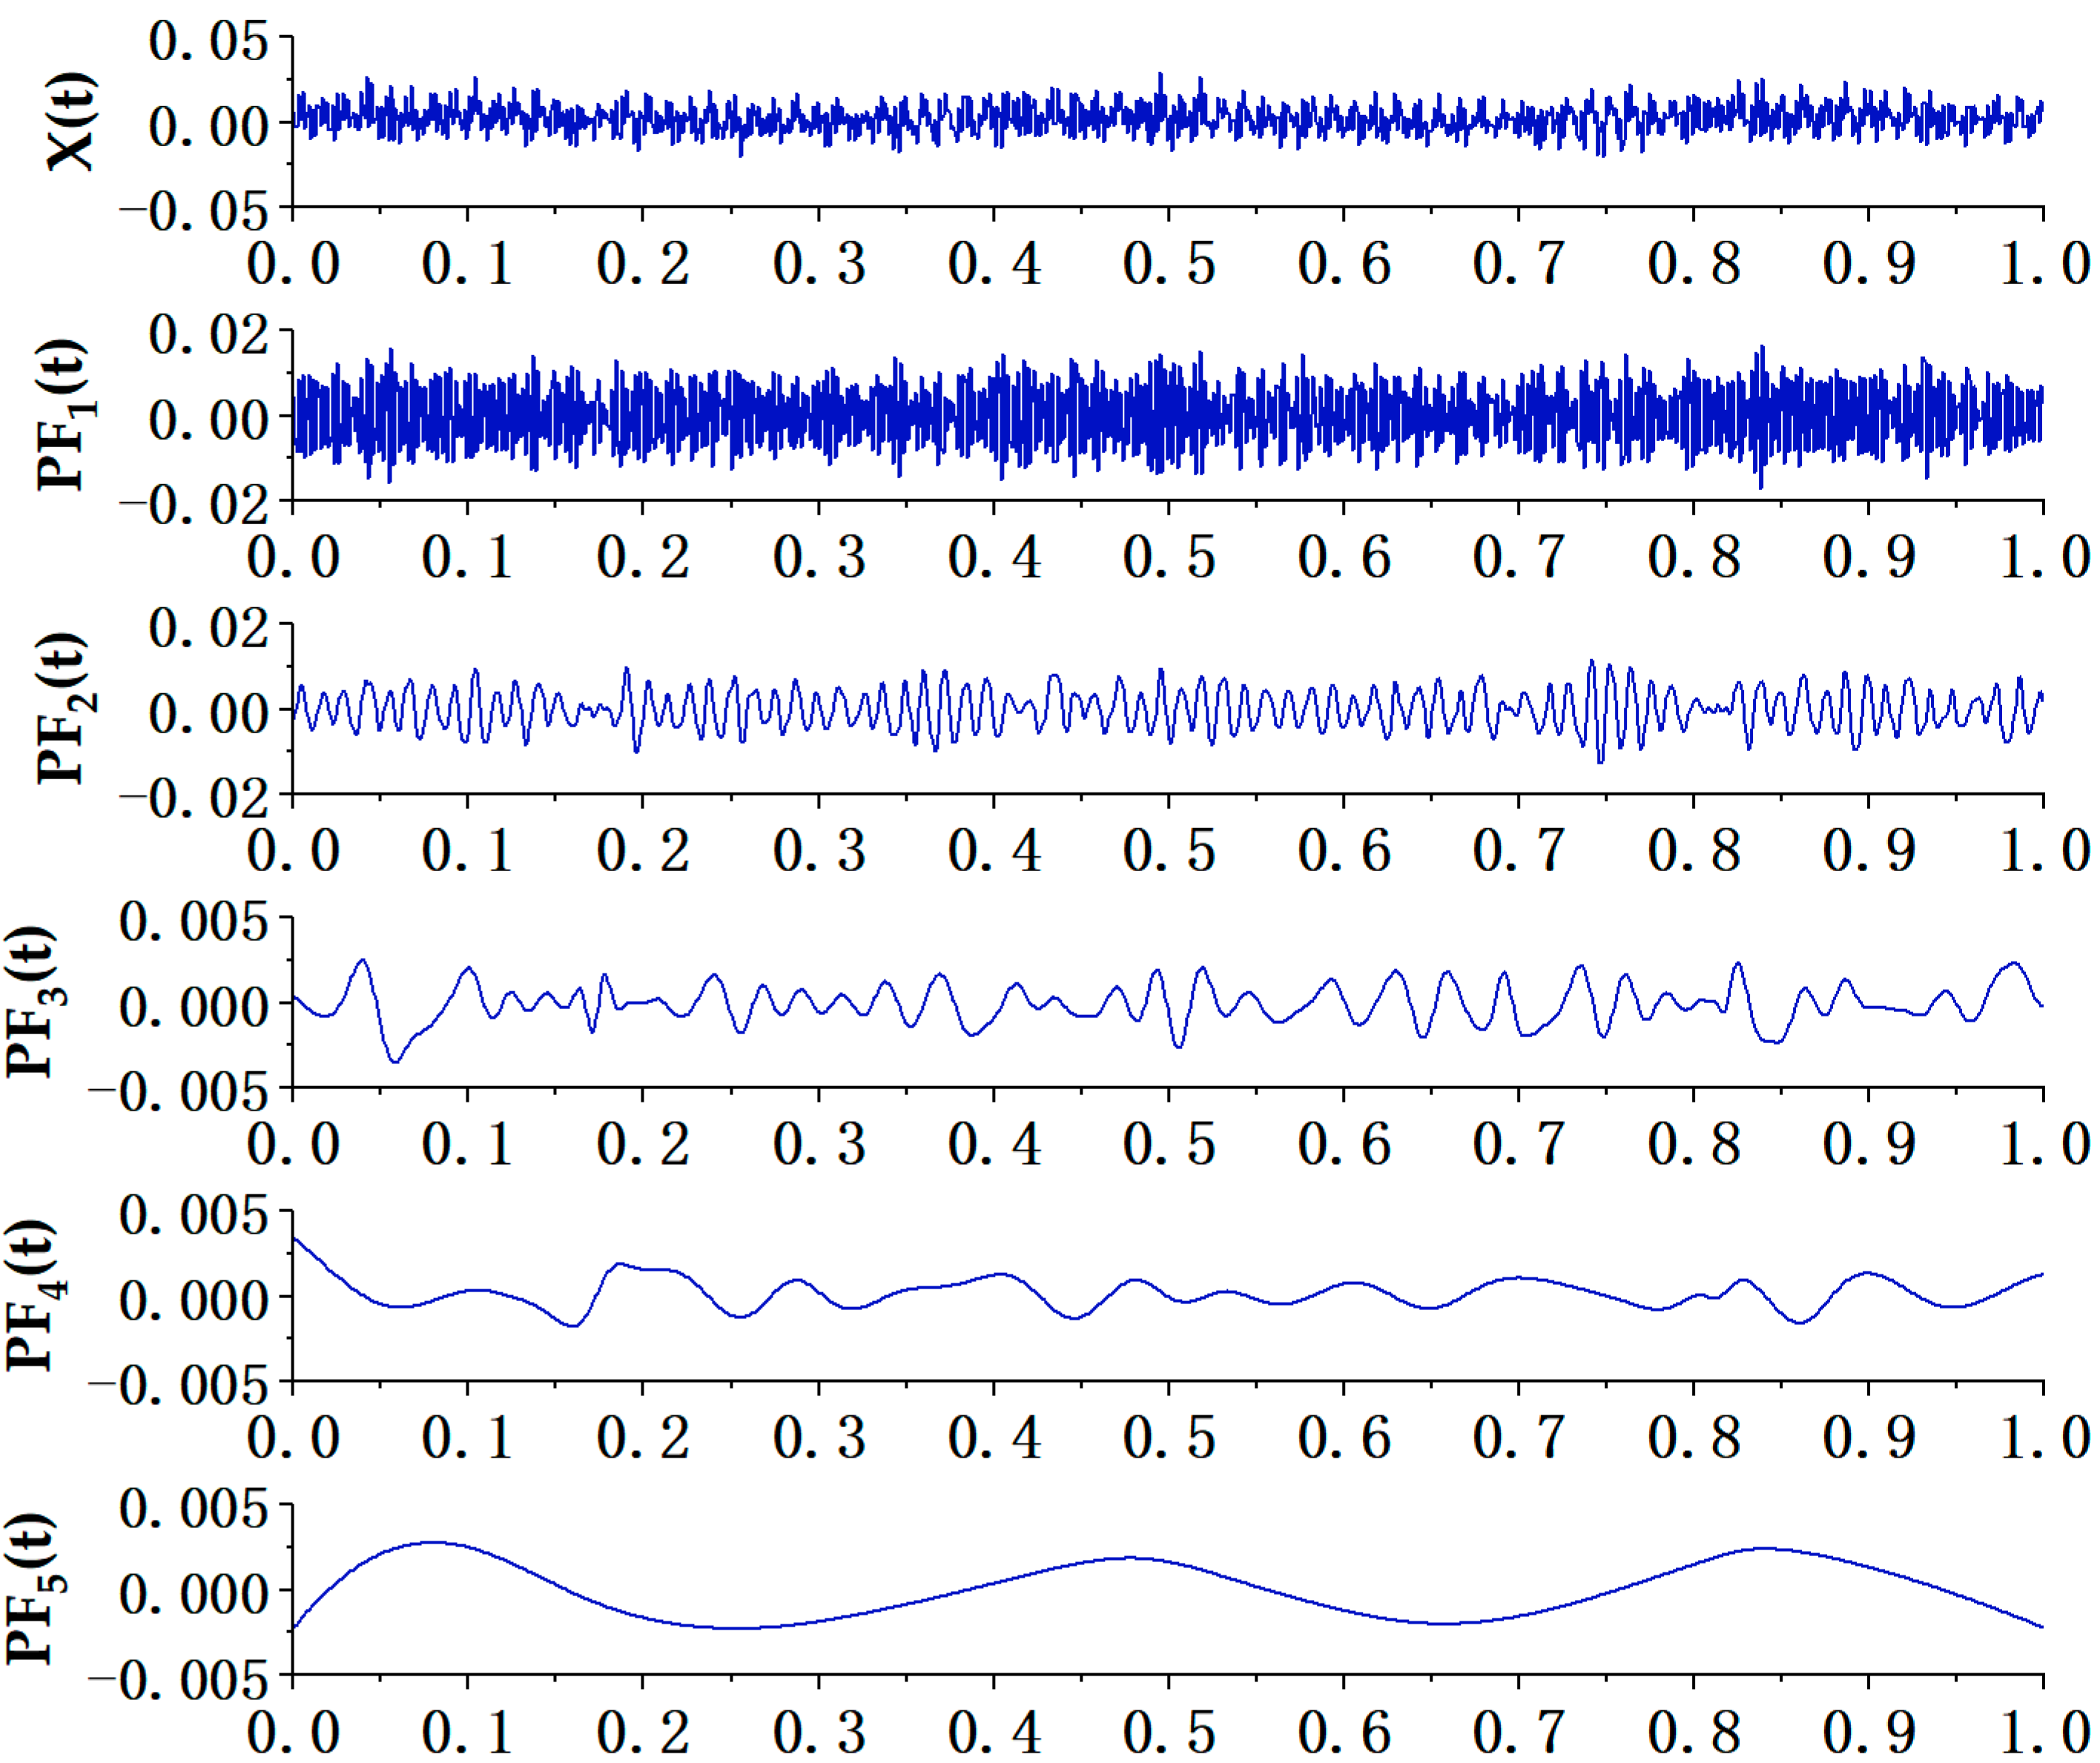The image size is (2100, 1763).
Task: Click the 0.5 x-tick below X(t) plot
Action: coord(1168,265)
